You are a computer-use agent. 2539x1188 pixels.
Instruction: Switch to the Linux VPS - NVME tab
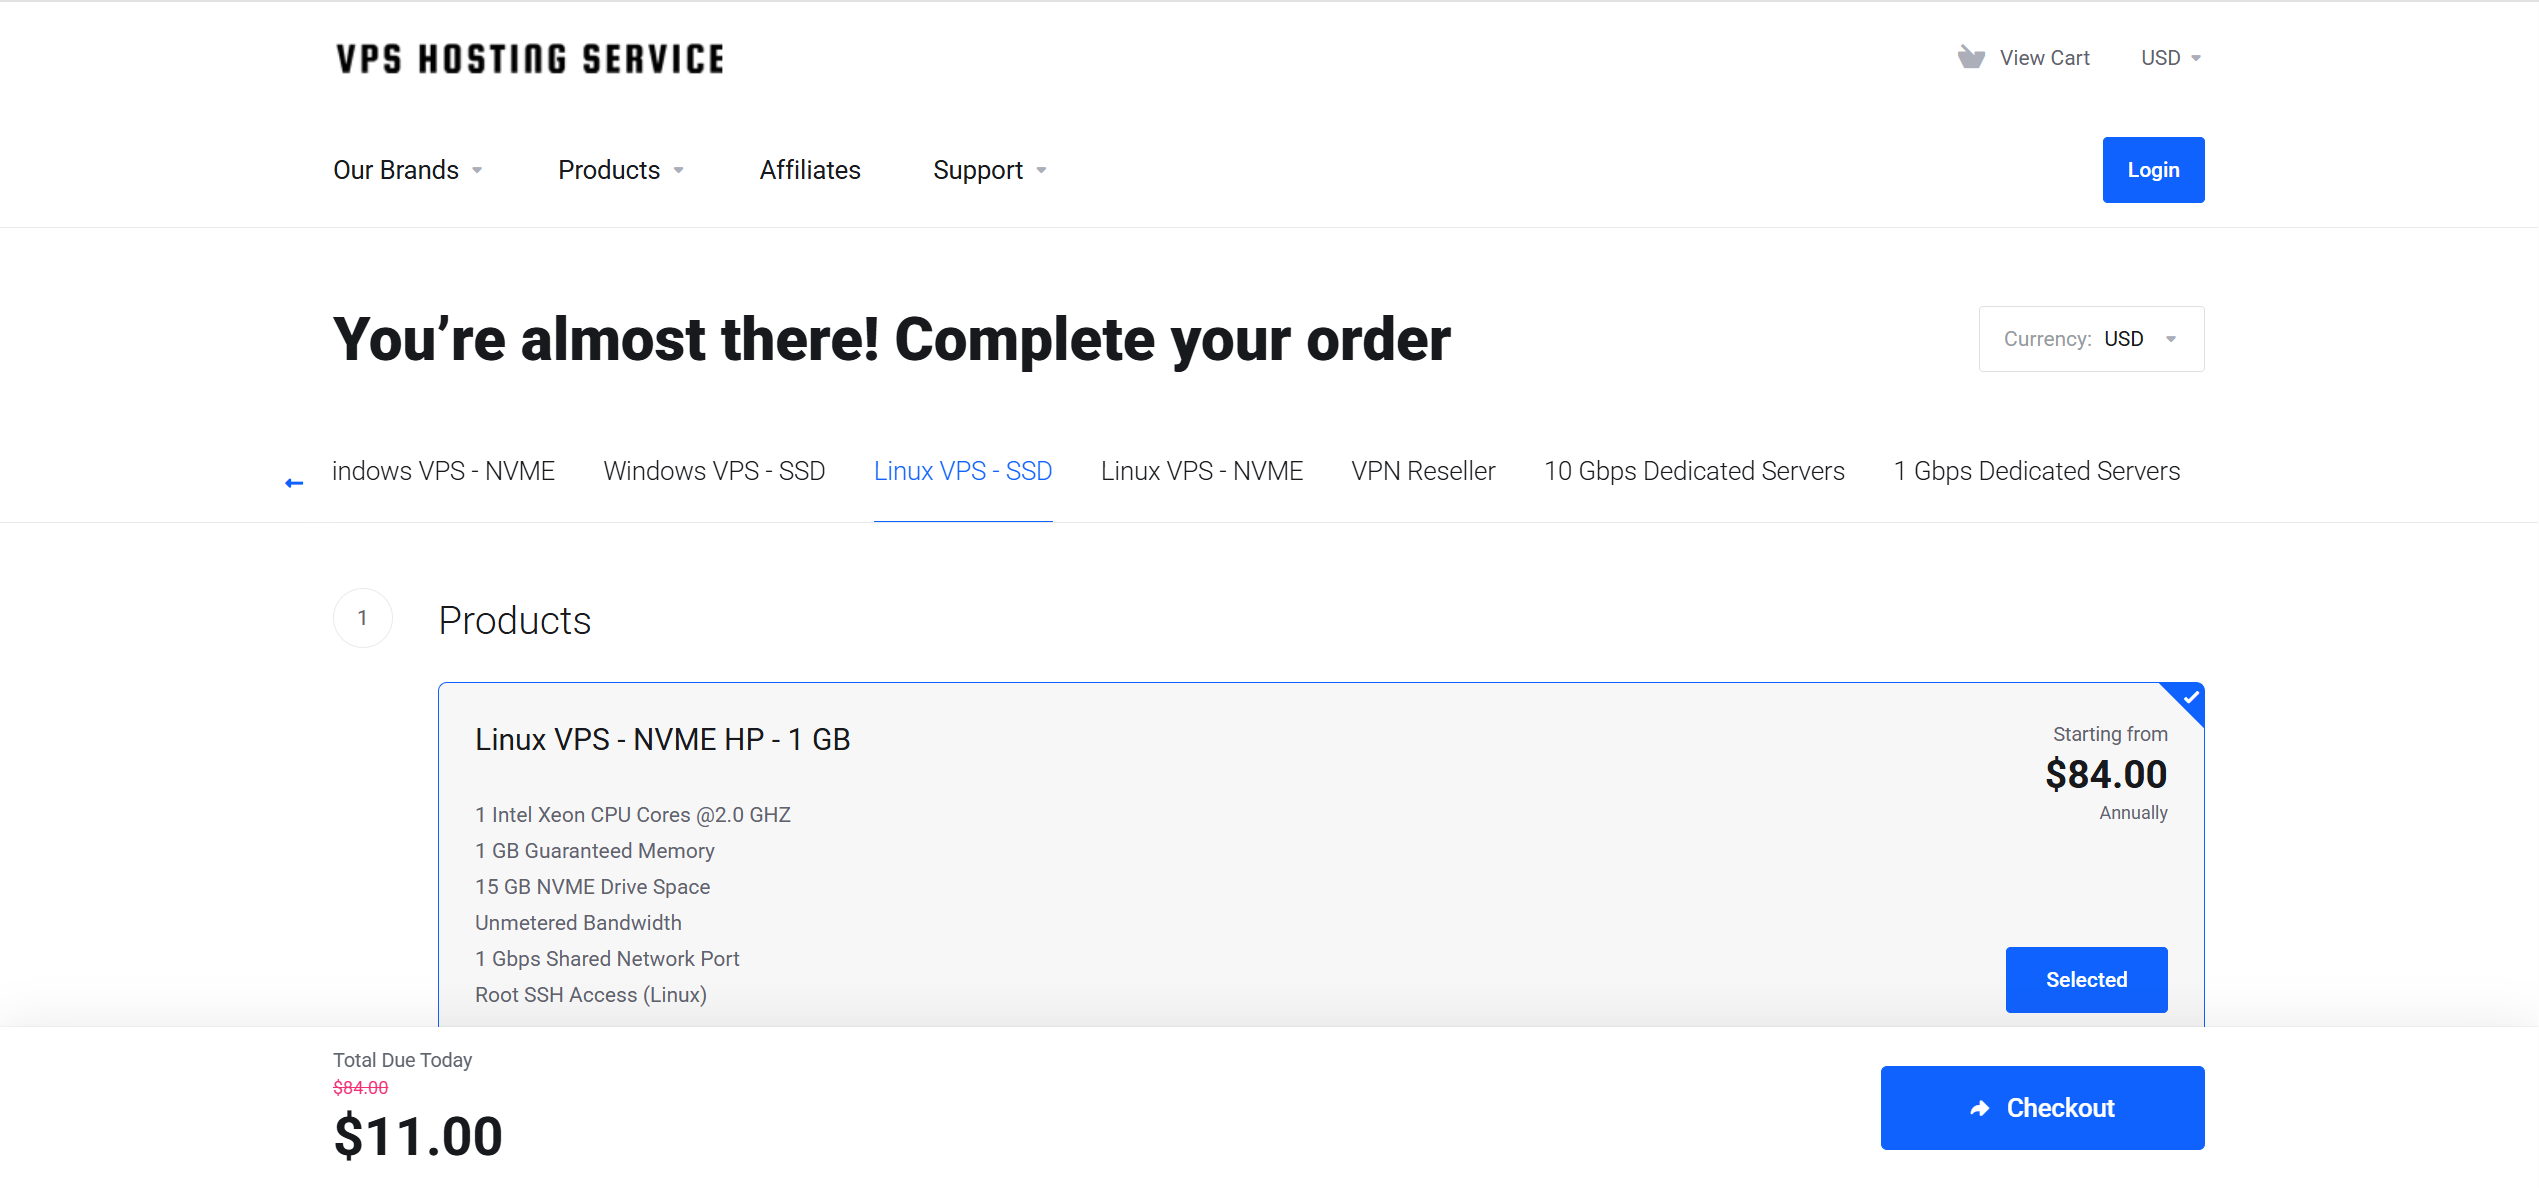click(1202, 471)
